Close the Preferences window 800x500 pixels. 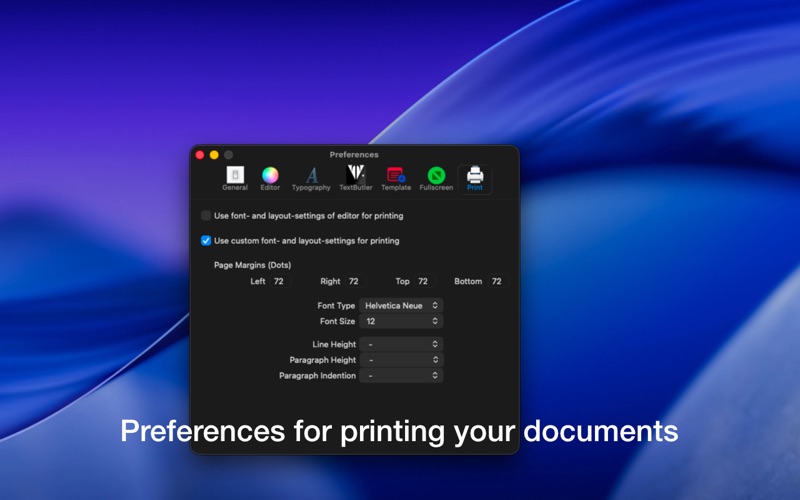(x=200, y=155)
